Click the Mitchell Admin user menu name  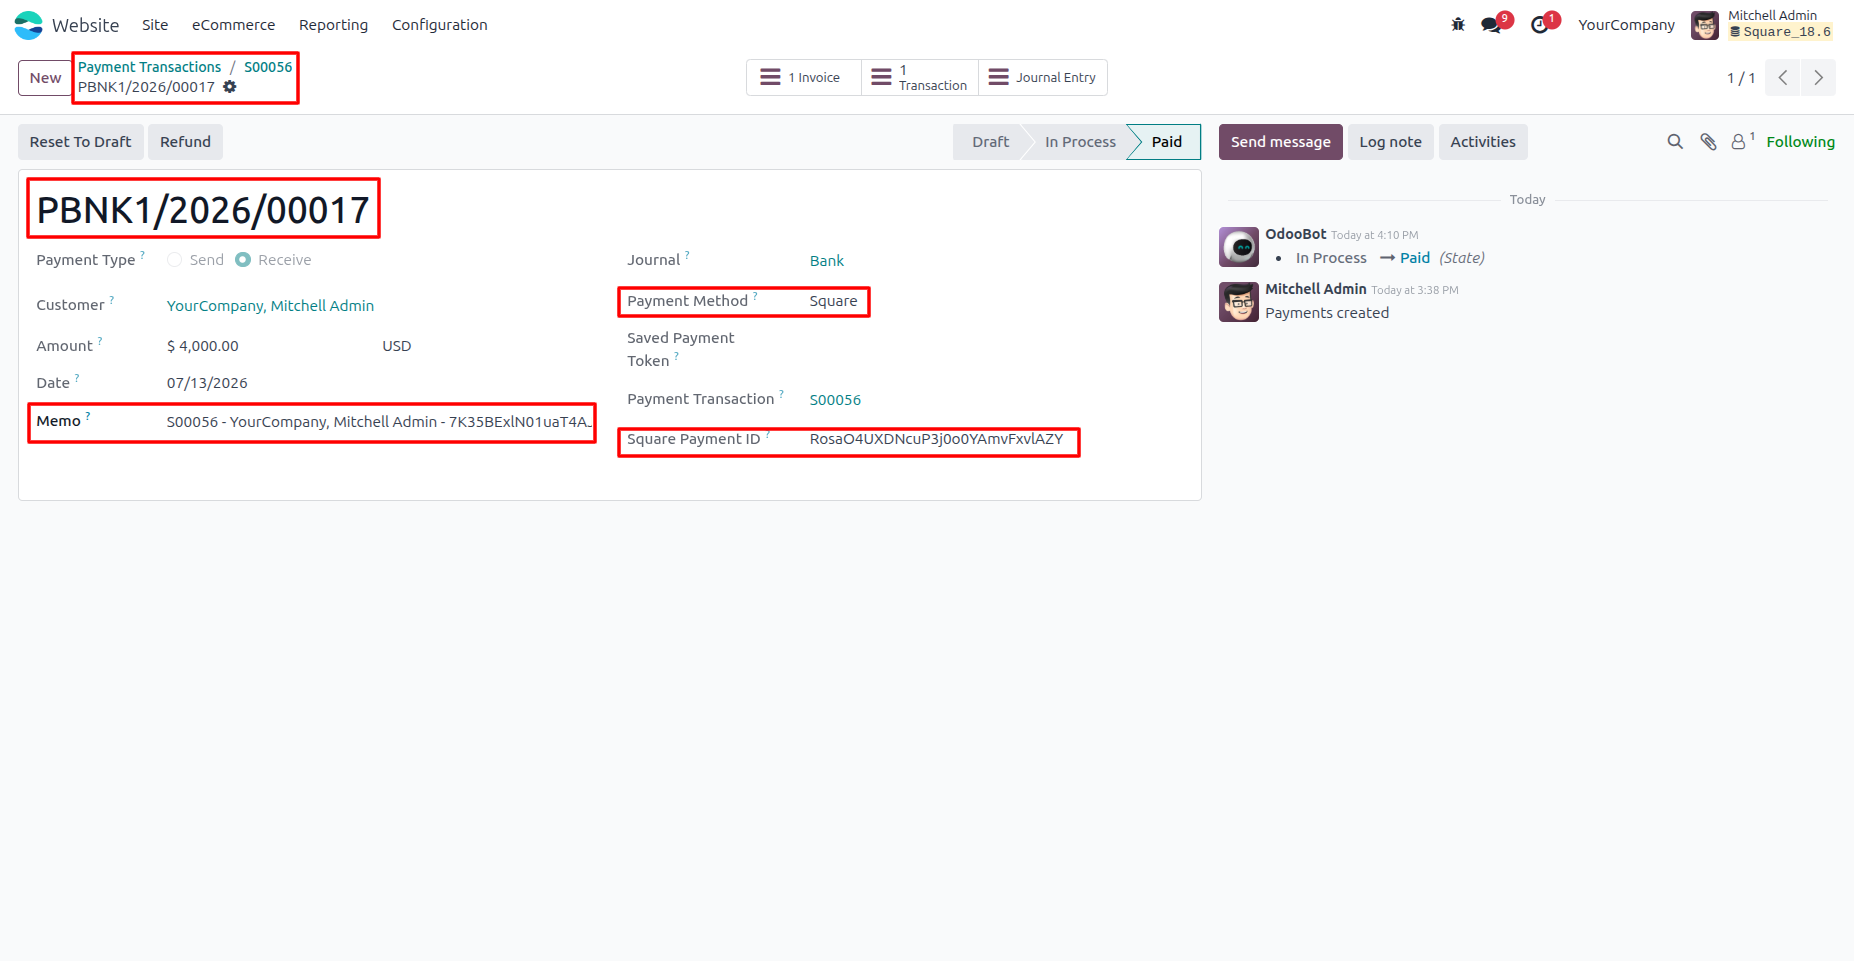pyautogui.click(x=1772, y=15)
